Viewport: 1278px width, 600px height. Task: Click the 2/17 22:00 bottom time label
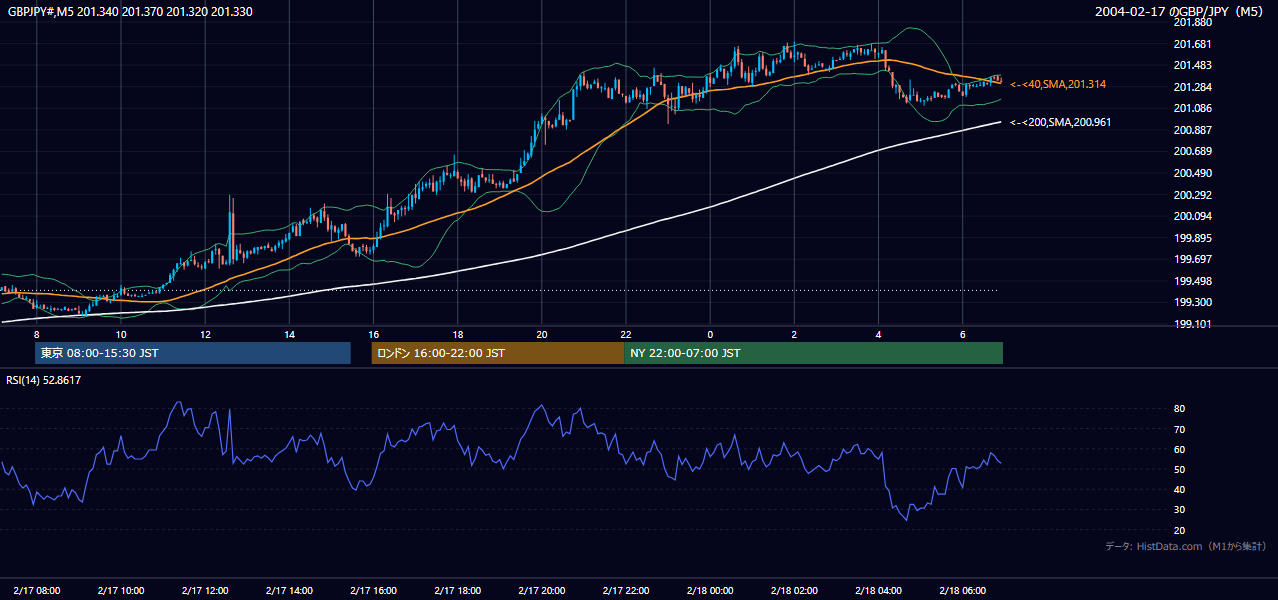click(x=626, y=591)
